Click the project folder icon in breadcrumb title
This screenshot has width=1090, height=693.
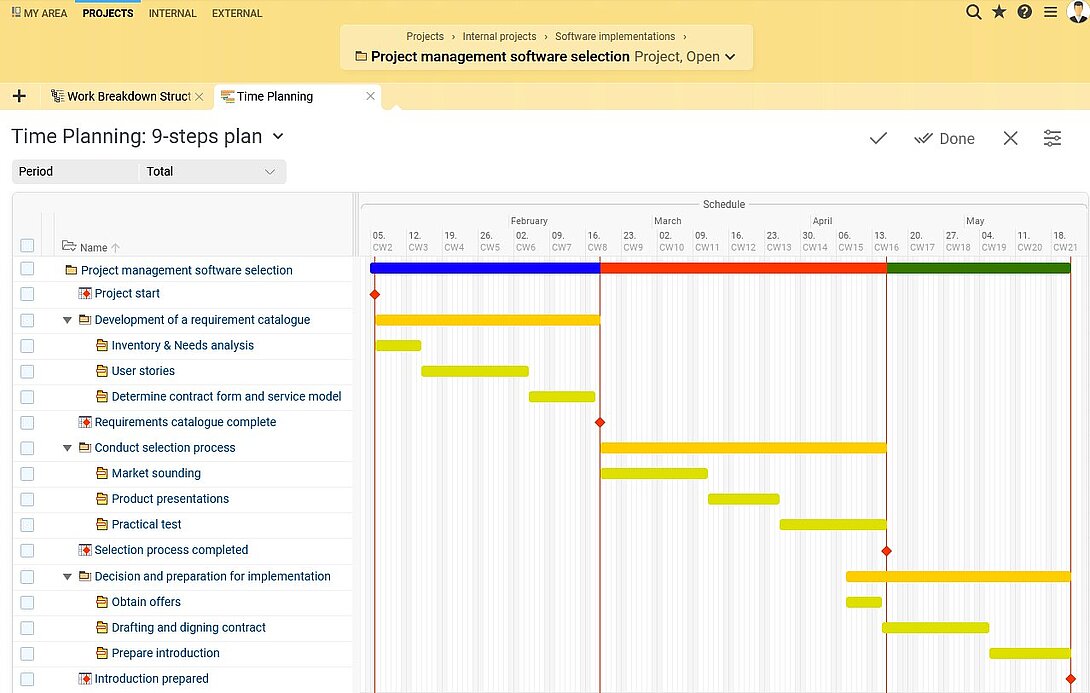tap(361, 56)
